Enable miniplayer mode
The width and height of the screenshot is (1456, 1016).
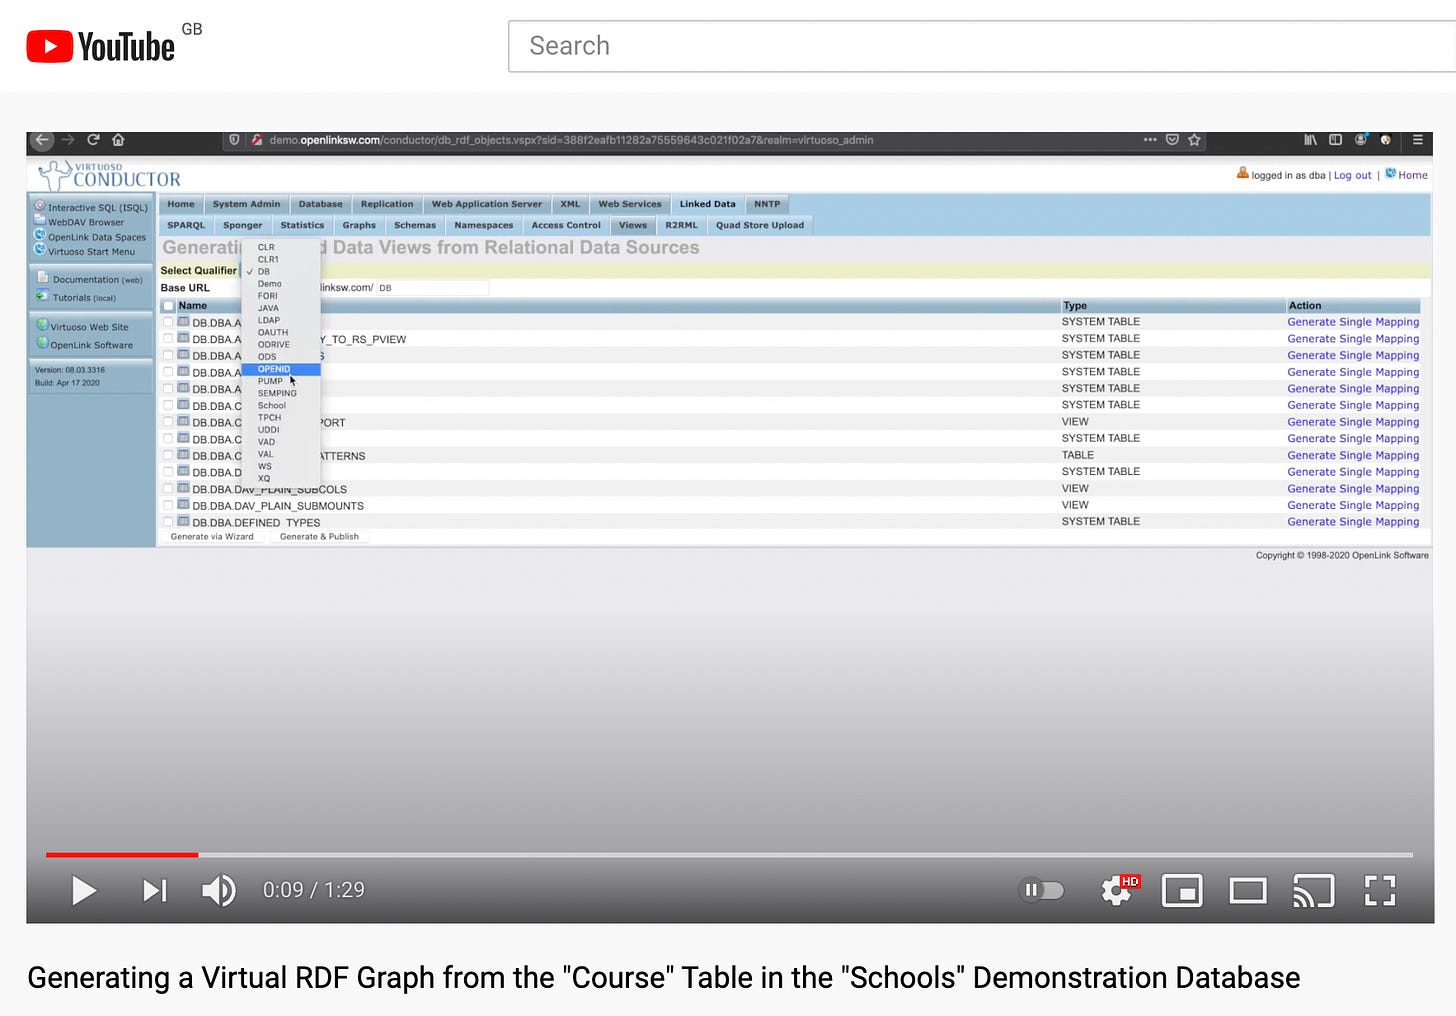coord(1182,890)
